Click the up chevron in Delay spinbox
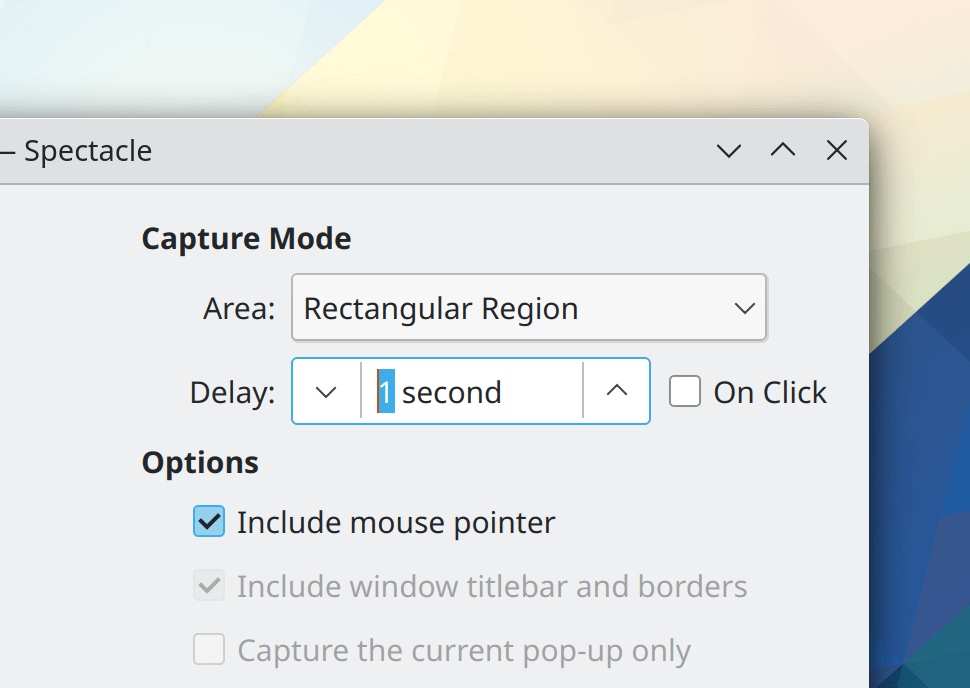This screenshot has height=688, width=970. click(x=617, y=392)
